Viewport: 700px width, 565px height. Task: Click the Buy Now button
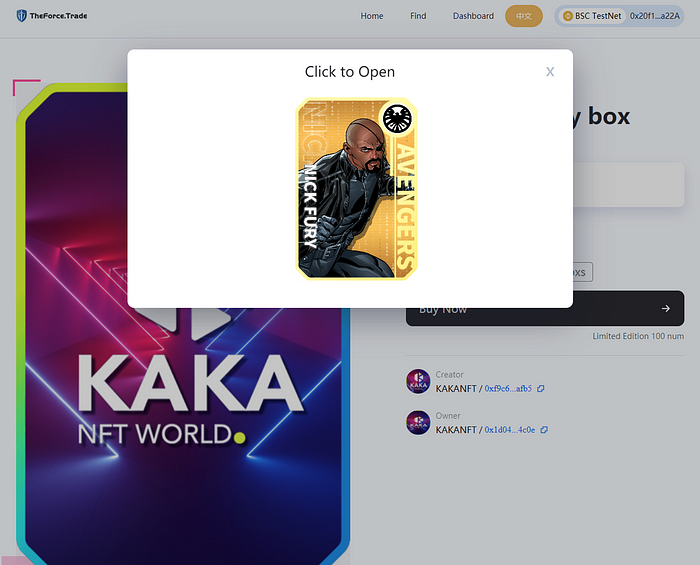[x=545, y=308]
